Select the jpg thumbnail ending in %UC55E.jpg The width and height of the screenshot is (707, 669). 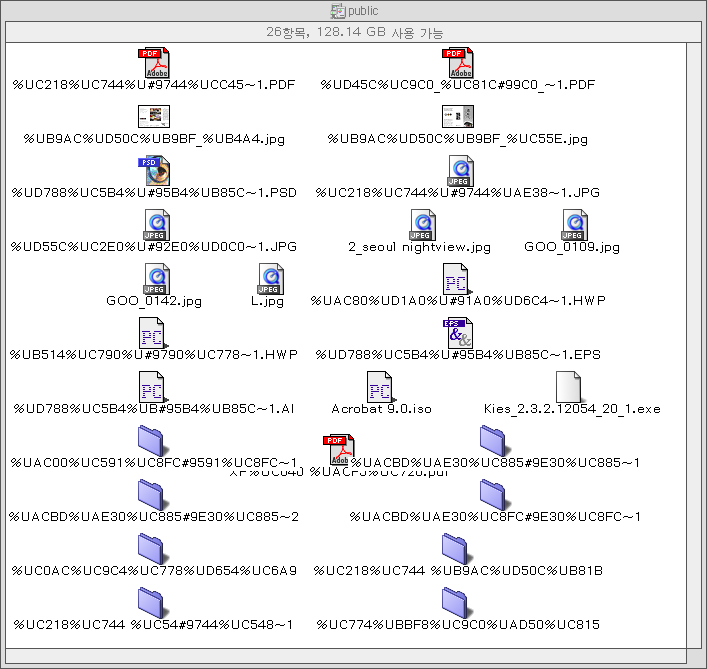[x=457, y=117]
